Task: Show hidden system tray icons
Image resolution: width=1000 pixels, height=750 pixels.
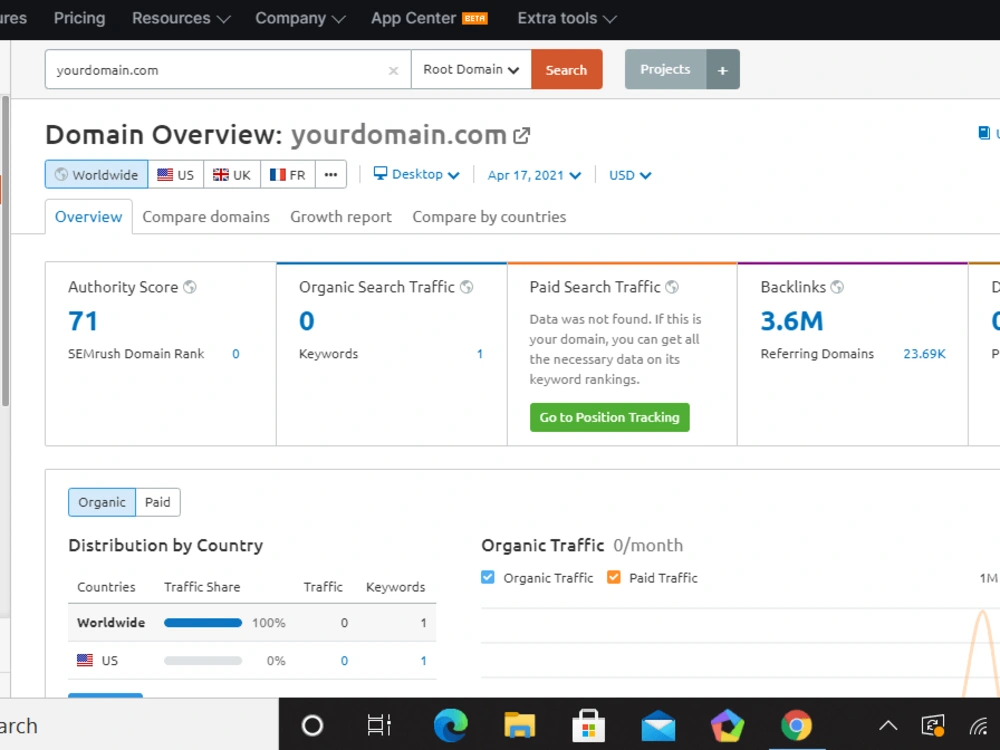Action: click(x=888, y=725)
